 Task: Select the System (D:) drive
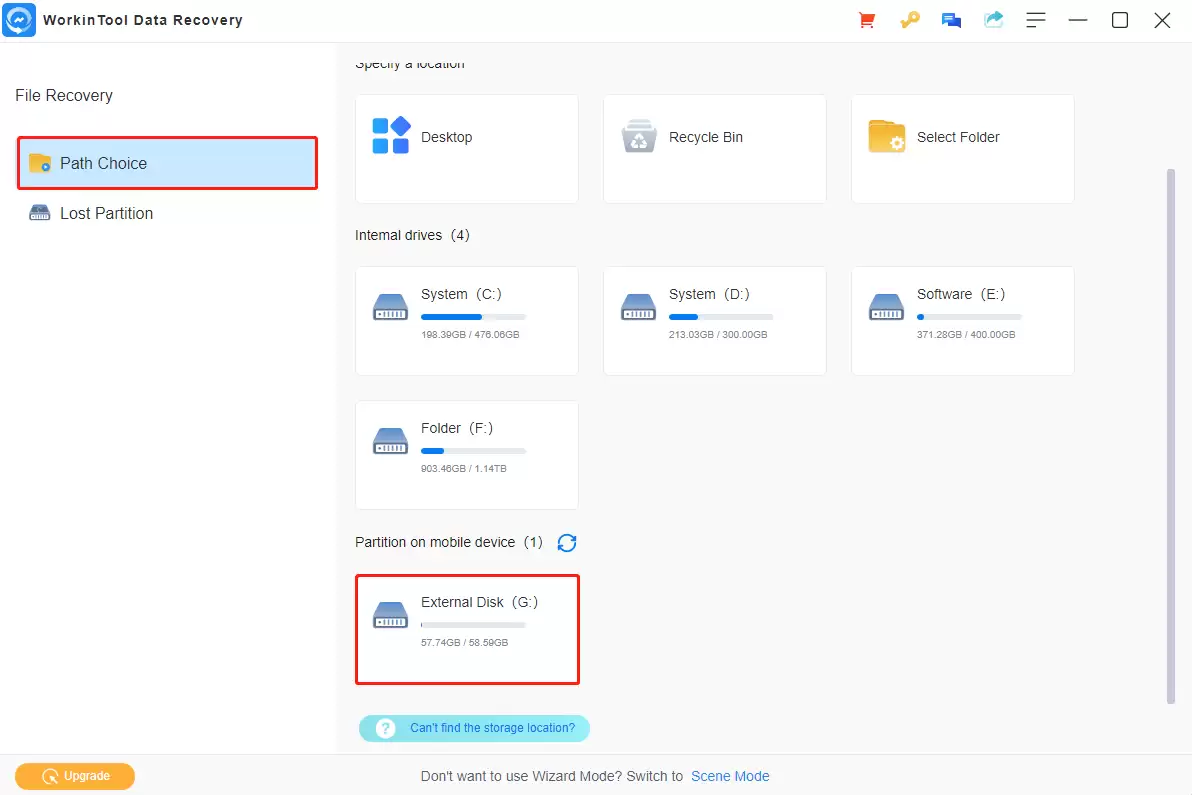[714, 321]
